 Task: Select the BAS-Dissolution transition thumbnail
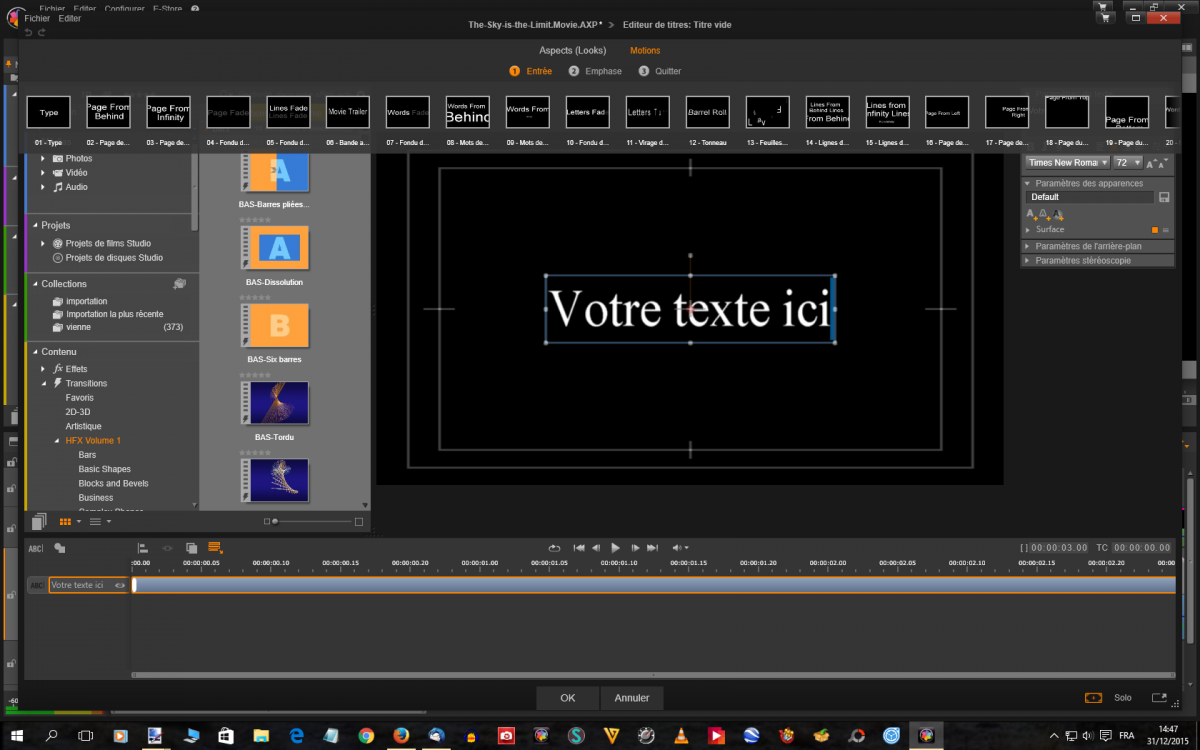point(275,248)
